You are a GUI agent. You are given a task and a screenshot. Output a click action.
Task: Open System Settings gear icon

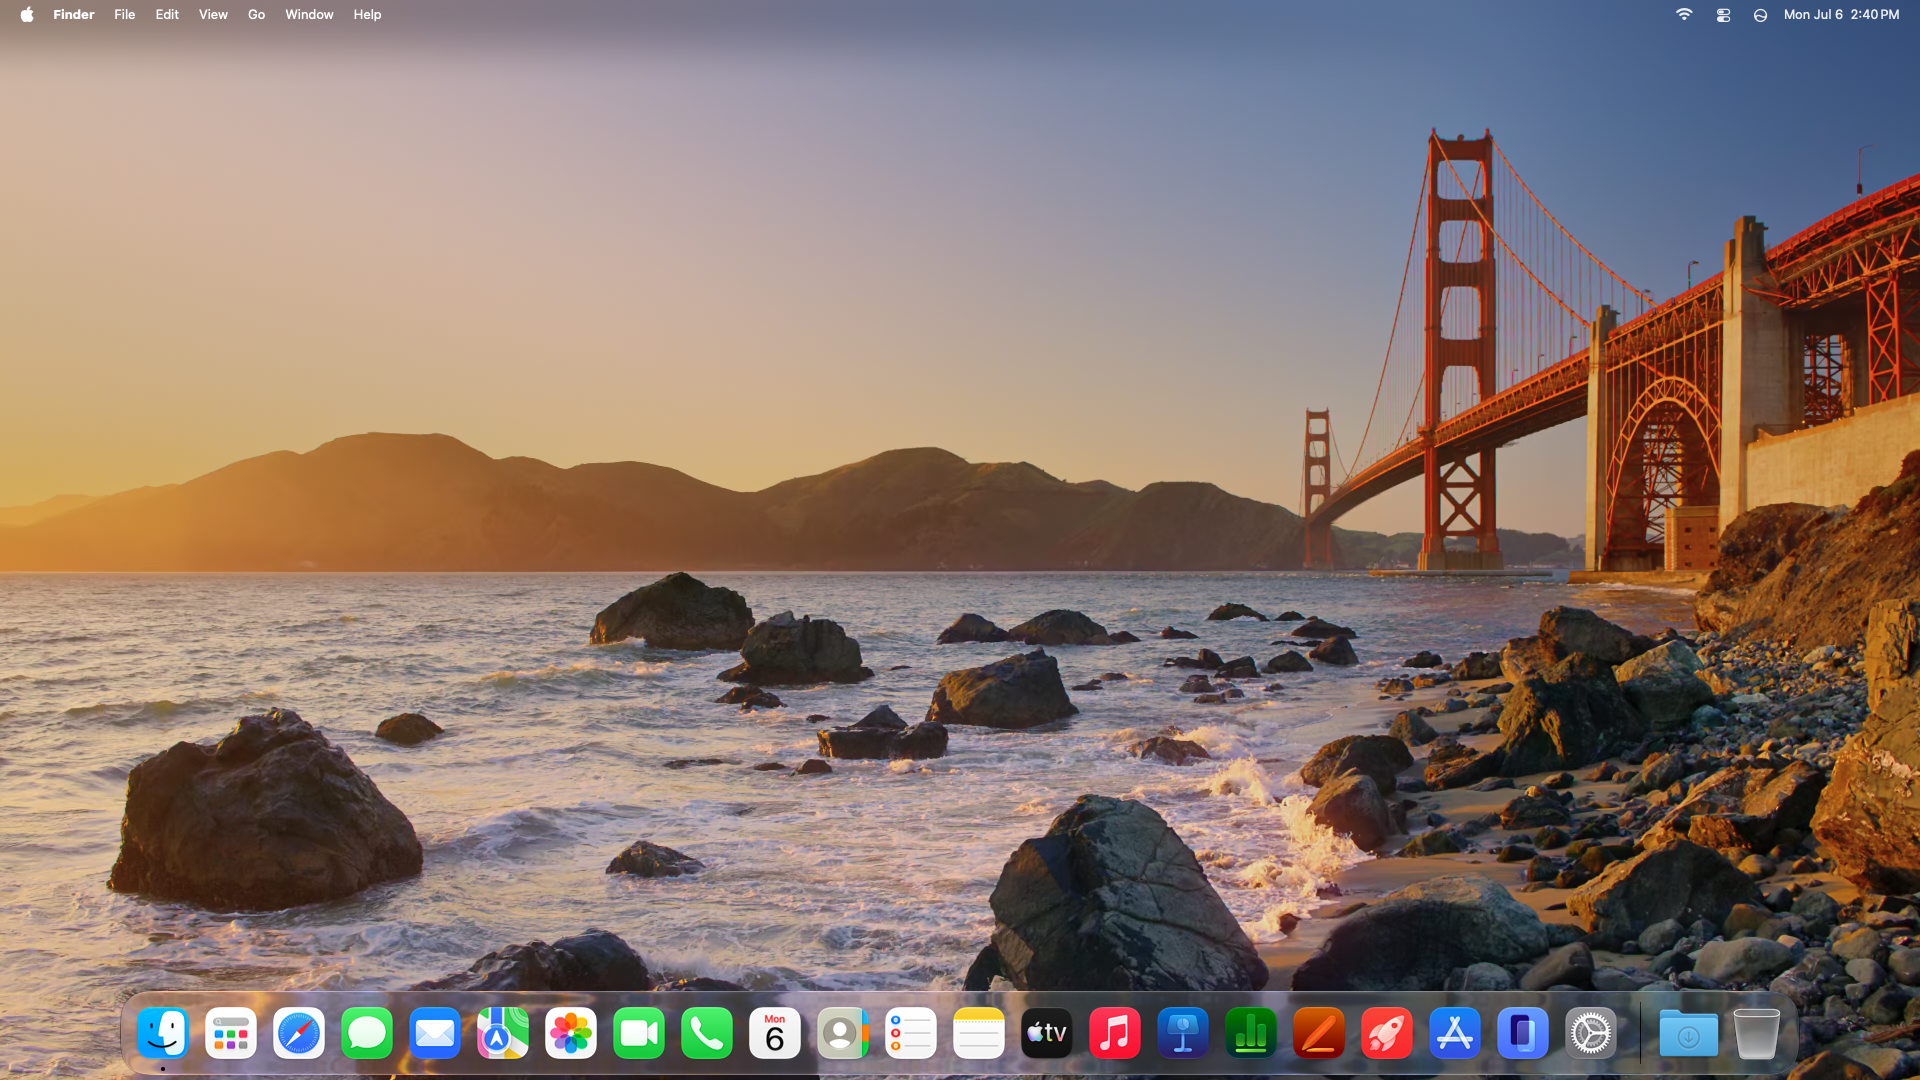[x=1591, y=1033]
